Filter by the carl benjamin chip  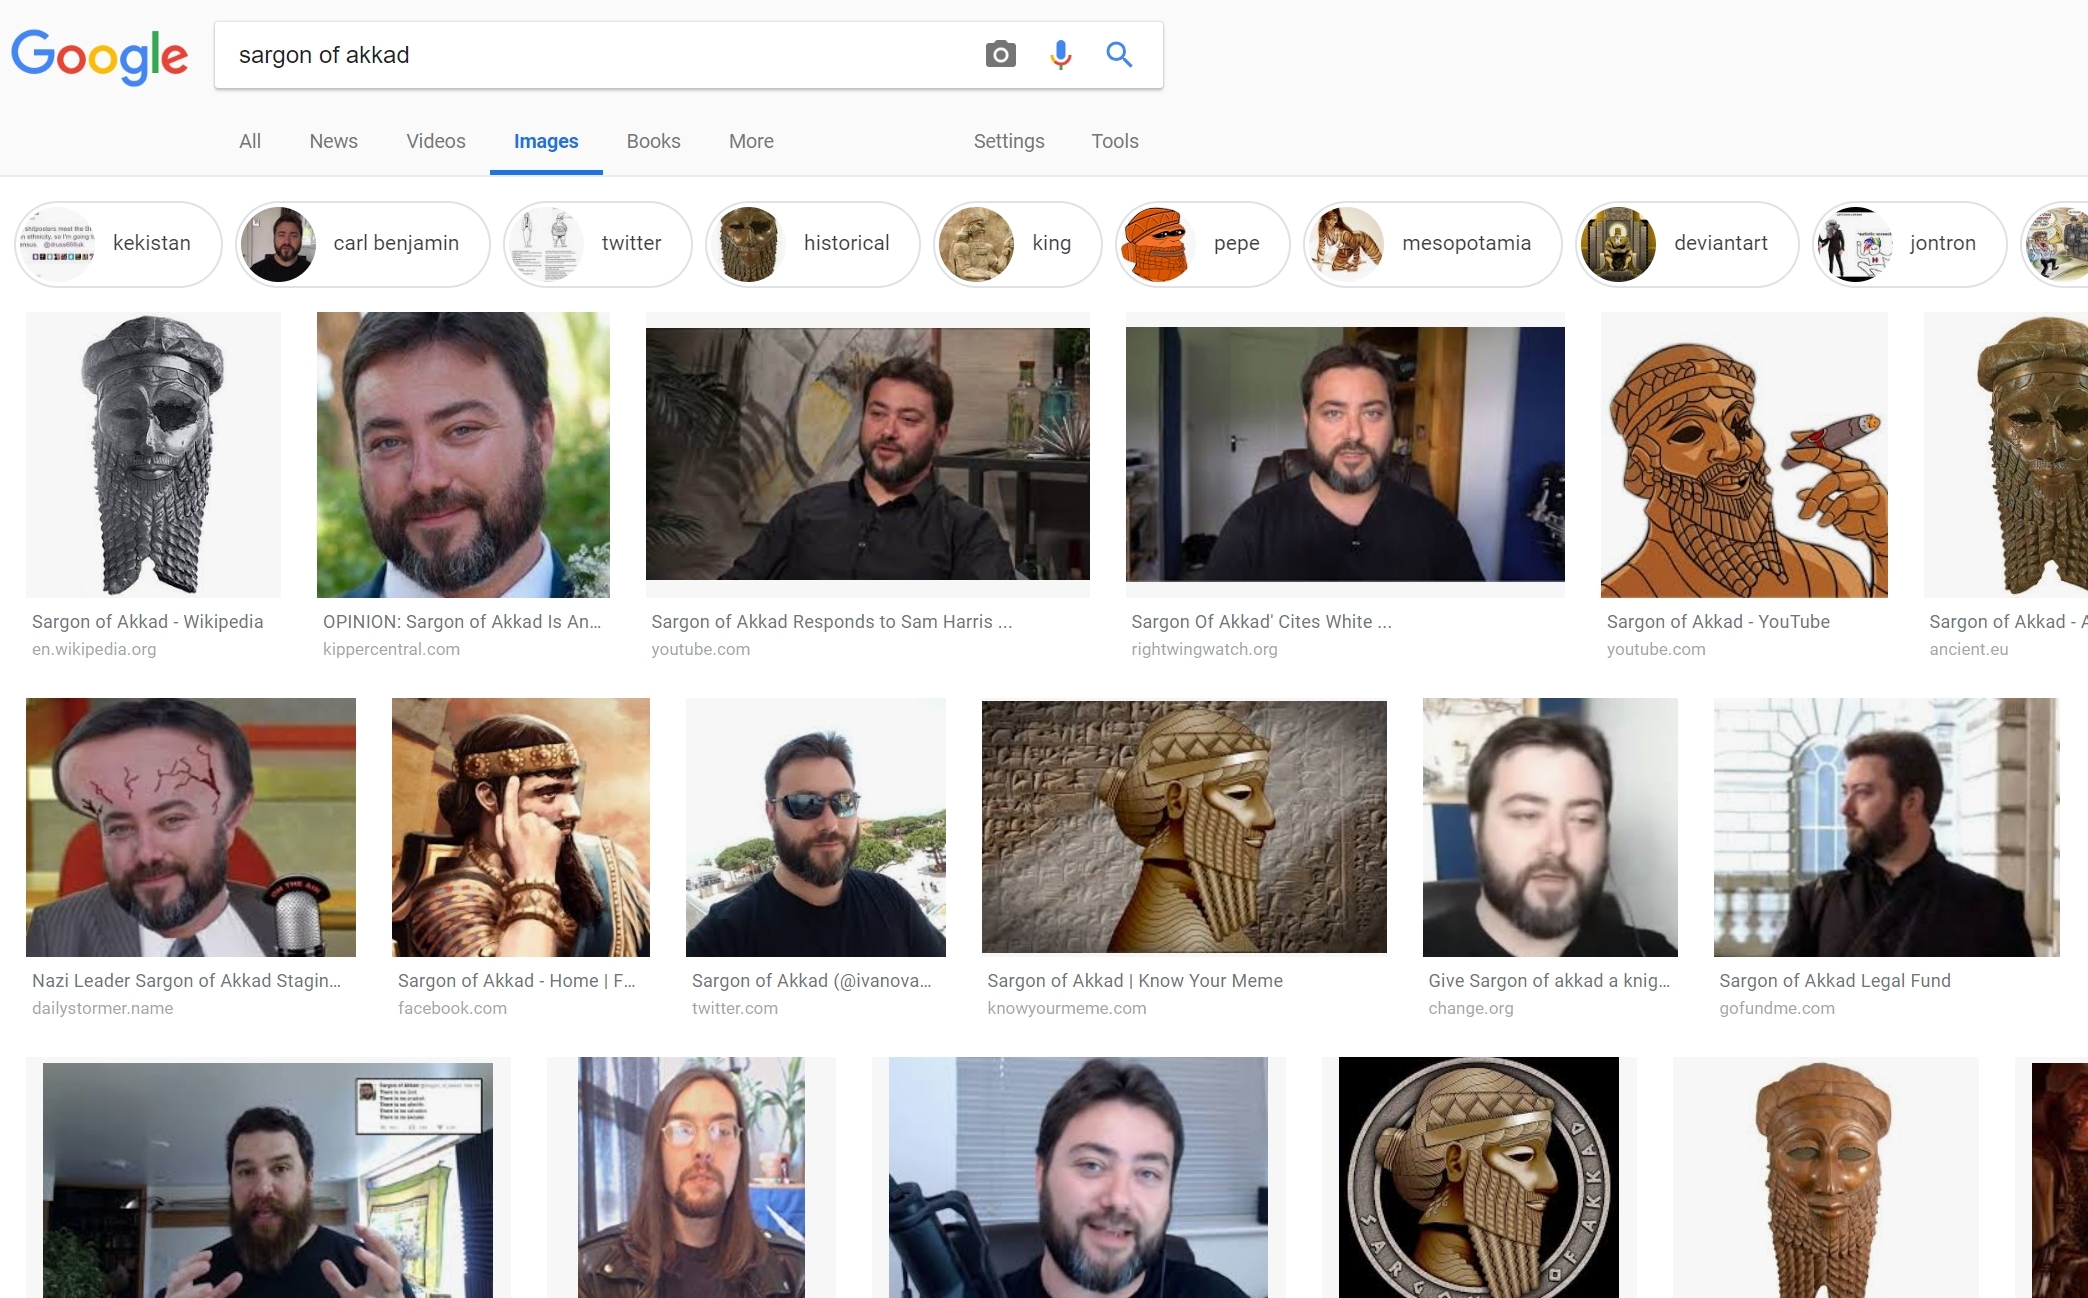[363, 244]
